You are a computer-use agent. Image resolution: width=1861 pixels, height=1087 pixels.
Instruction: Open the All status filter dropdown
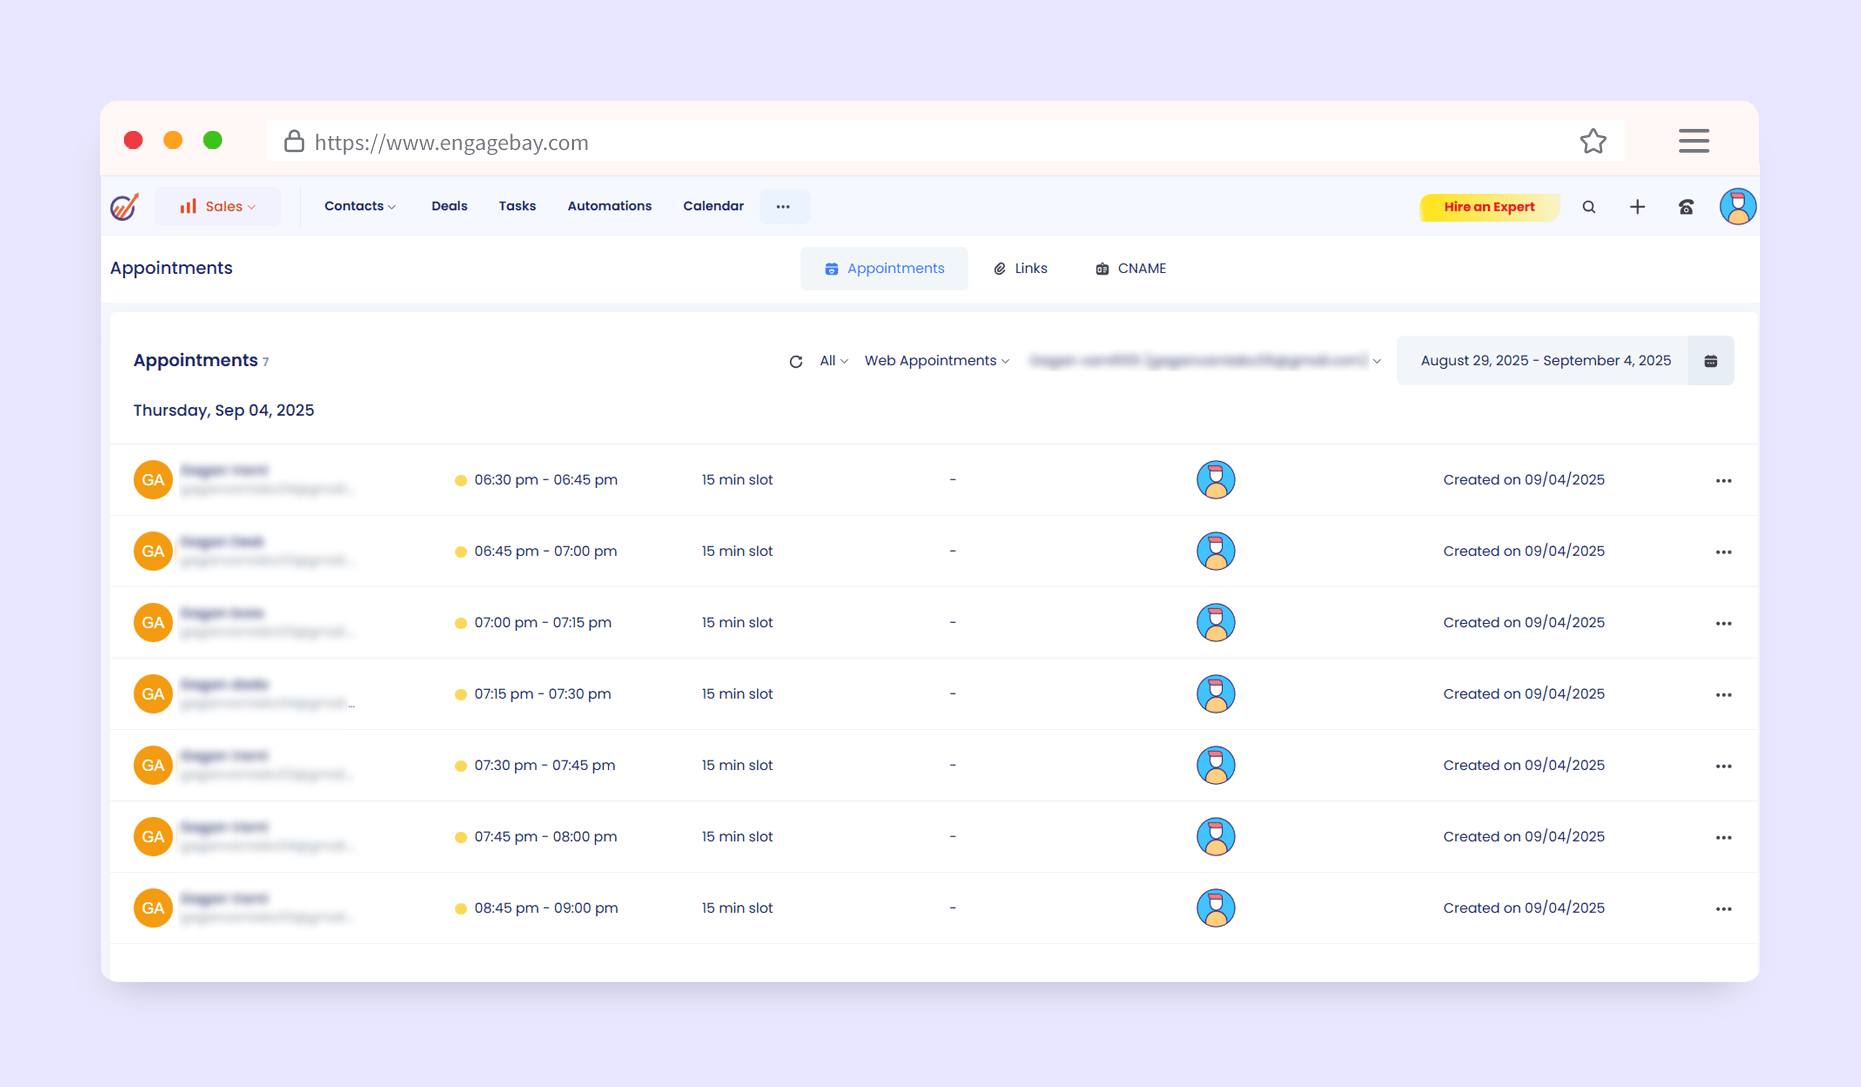point(833,361)
